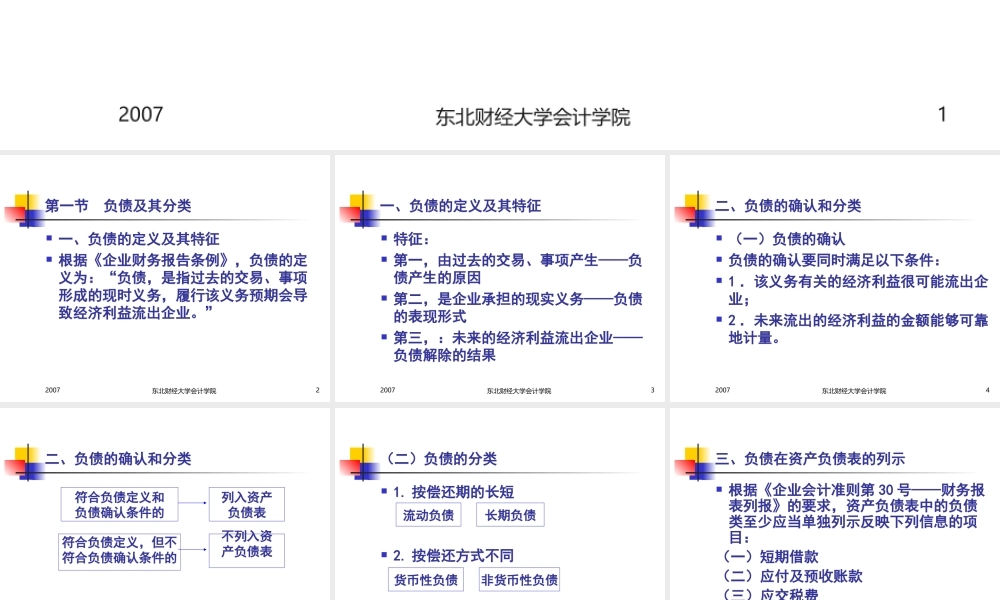Click the 非货币性负债 box
Image resolution: width=1000 pixels, height=600 pixels.
pos(519,579)
